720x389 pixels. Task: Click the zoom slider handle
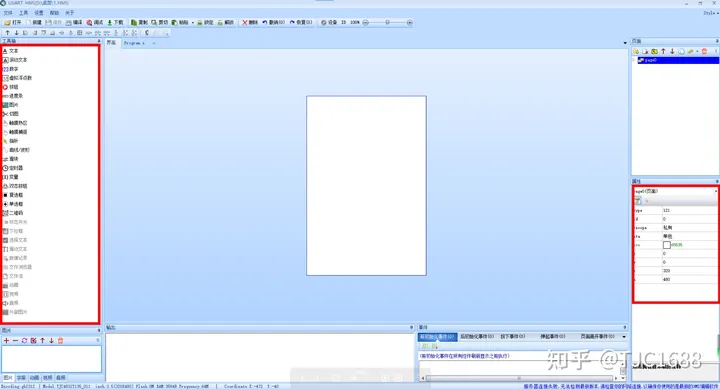388,22
